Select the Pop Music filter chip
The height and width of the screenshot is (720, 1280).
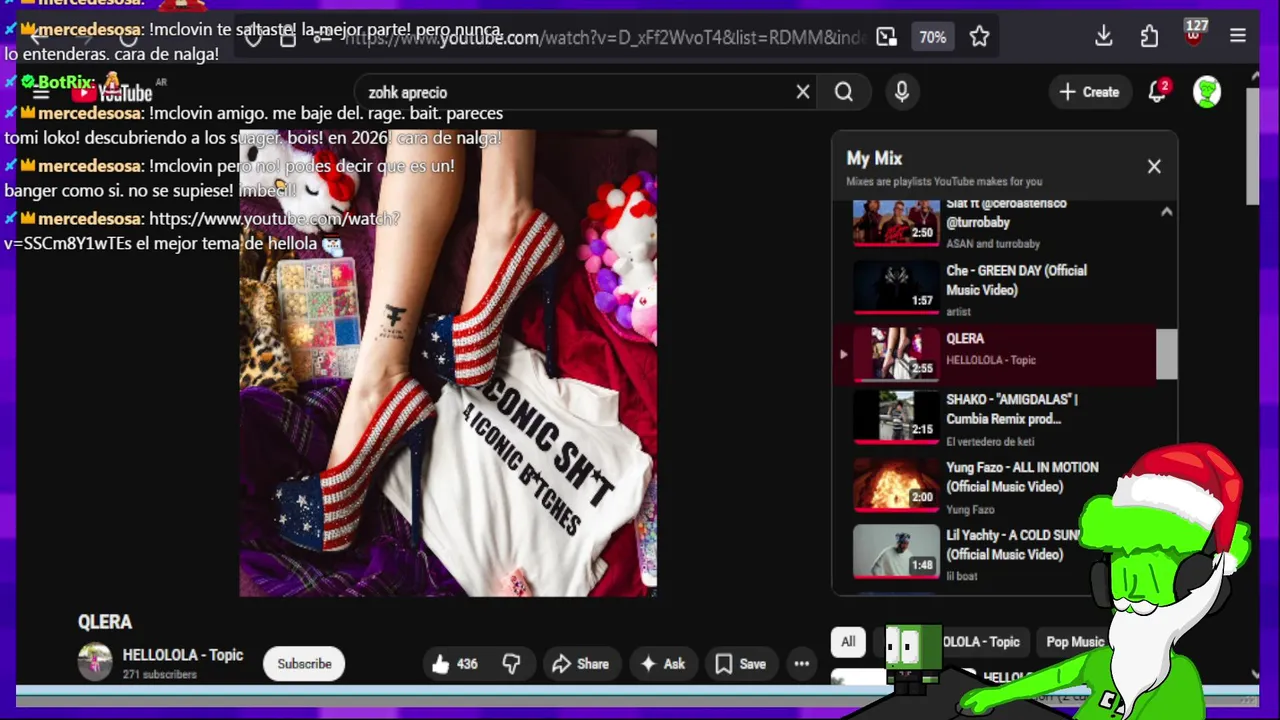(x=1075, y=642)
